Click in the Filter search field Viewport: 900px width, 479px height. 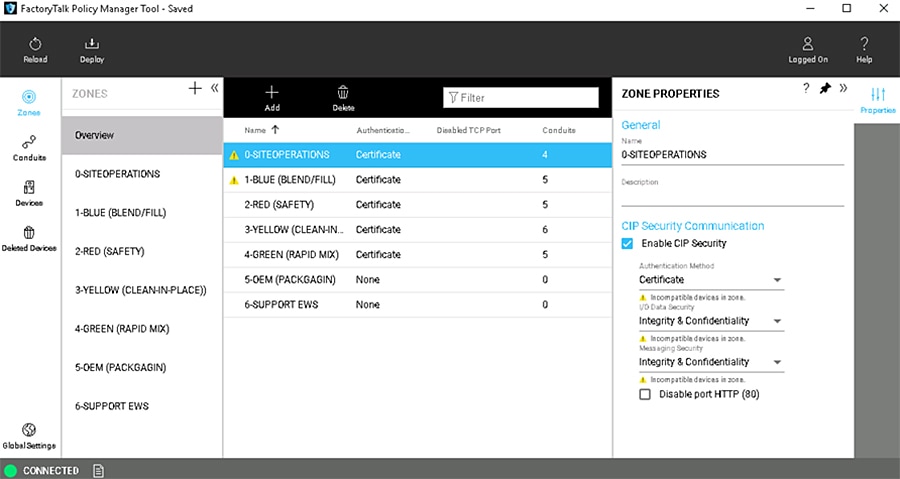(521, 98)
